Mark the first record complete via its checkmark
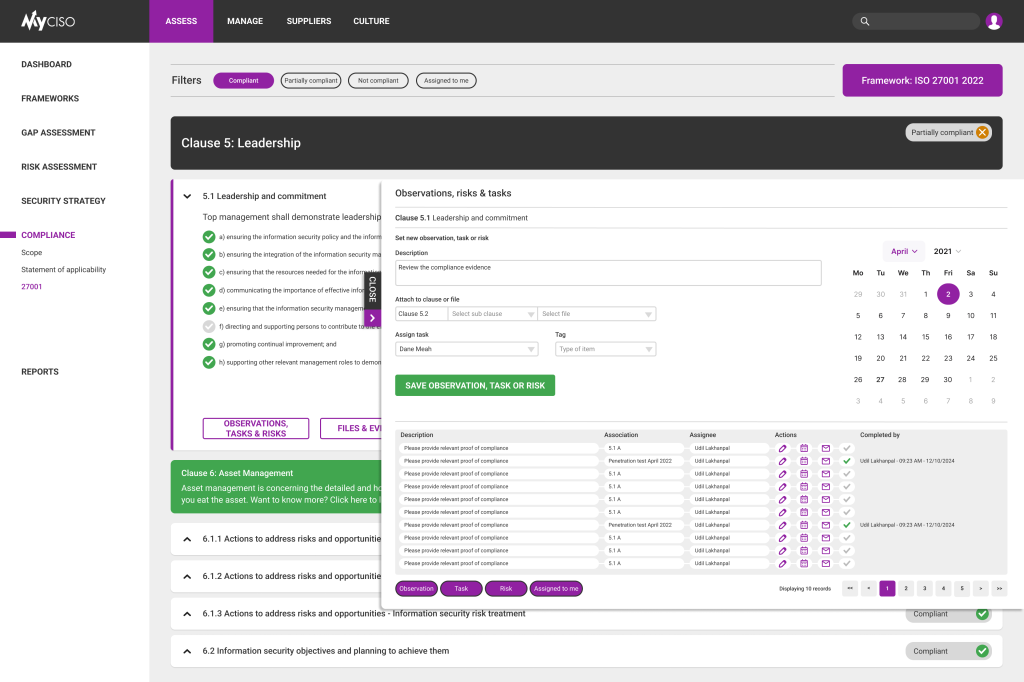The height and width of the screenshot is (682, 1024). pyautogui.click(x=846, y=448)
